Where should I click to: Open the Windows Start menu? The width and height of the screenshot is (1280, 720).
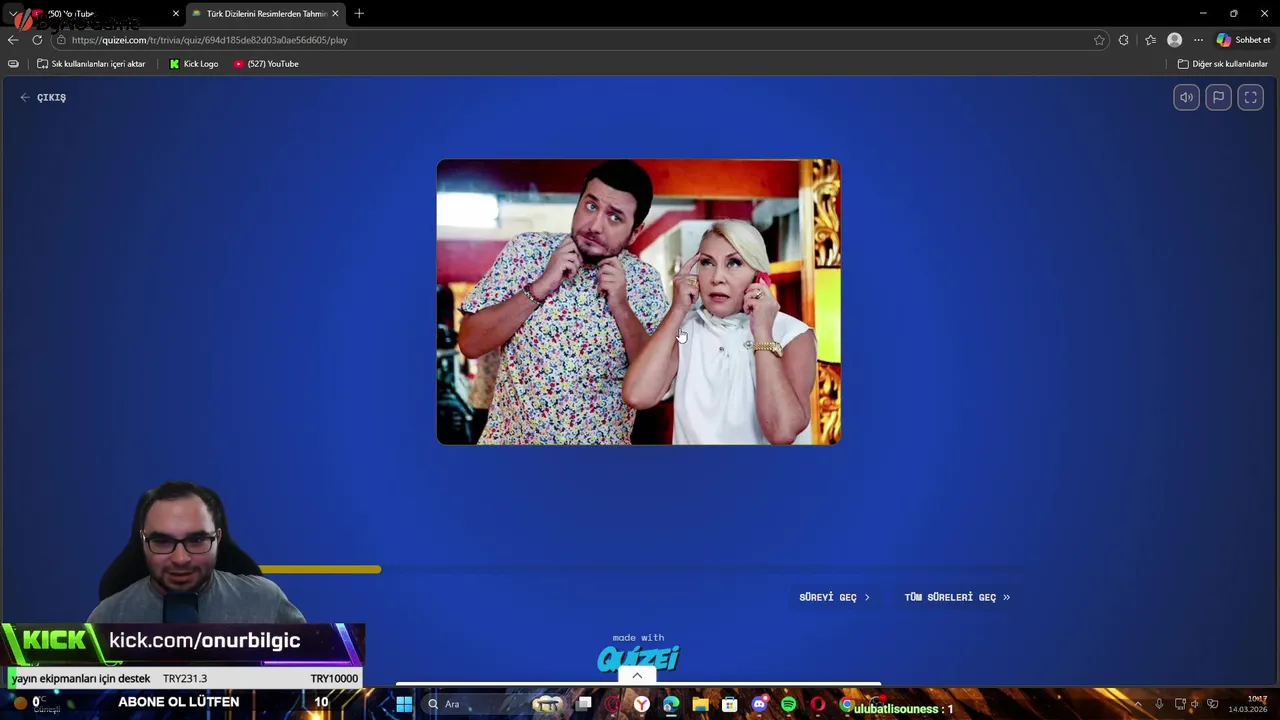[x=404, y=704]
